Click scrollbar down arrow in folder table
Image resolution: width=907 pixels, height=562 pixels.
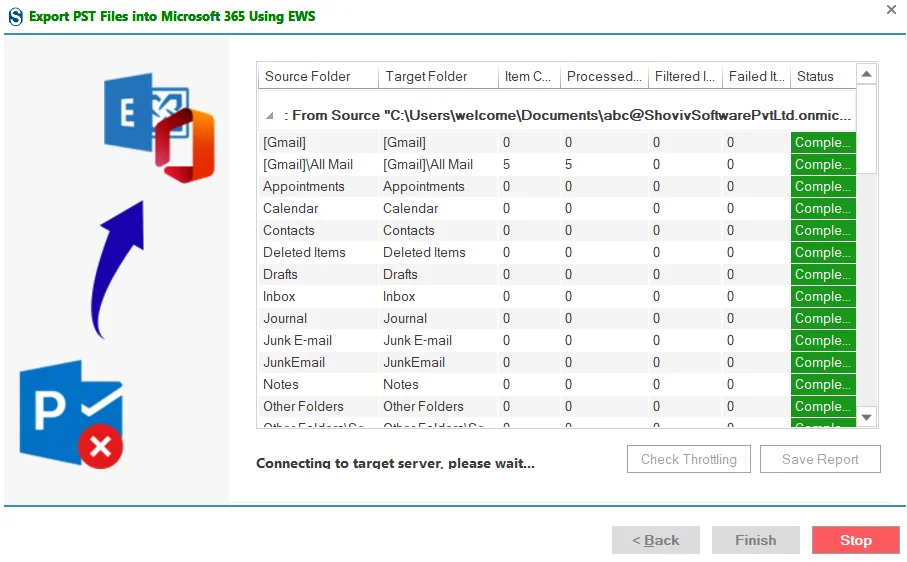[x=866, y=417]
